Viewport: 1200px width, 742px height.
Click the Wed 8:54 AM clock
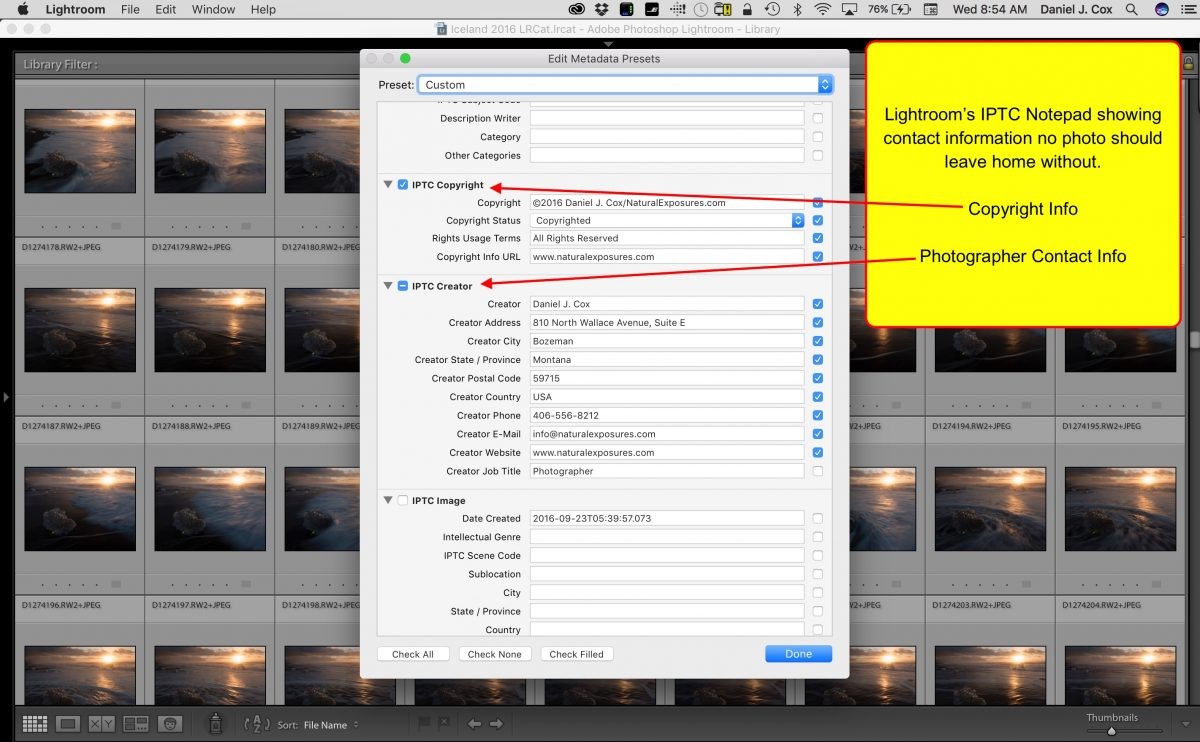pyautogui.click(x=990, y=9)
